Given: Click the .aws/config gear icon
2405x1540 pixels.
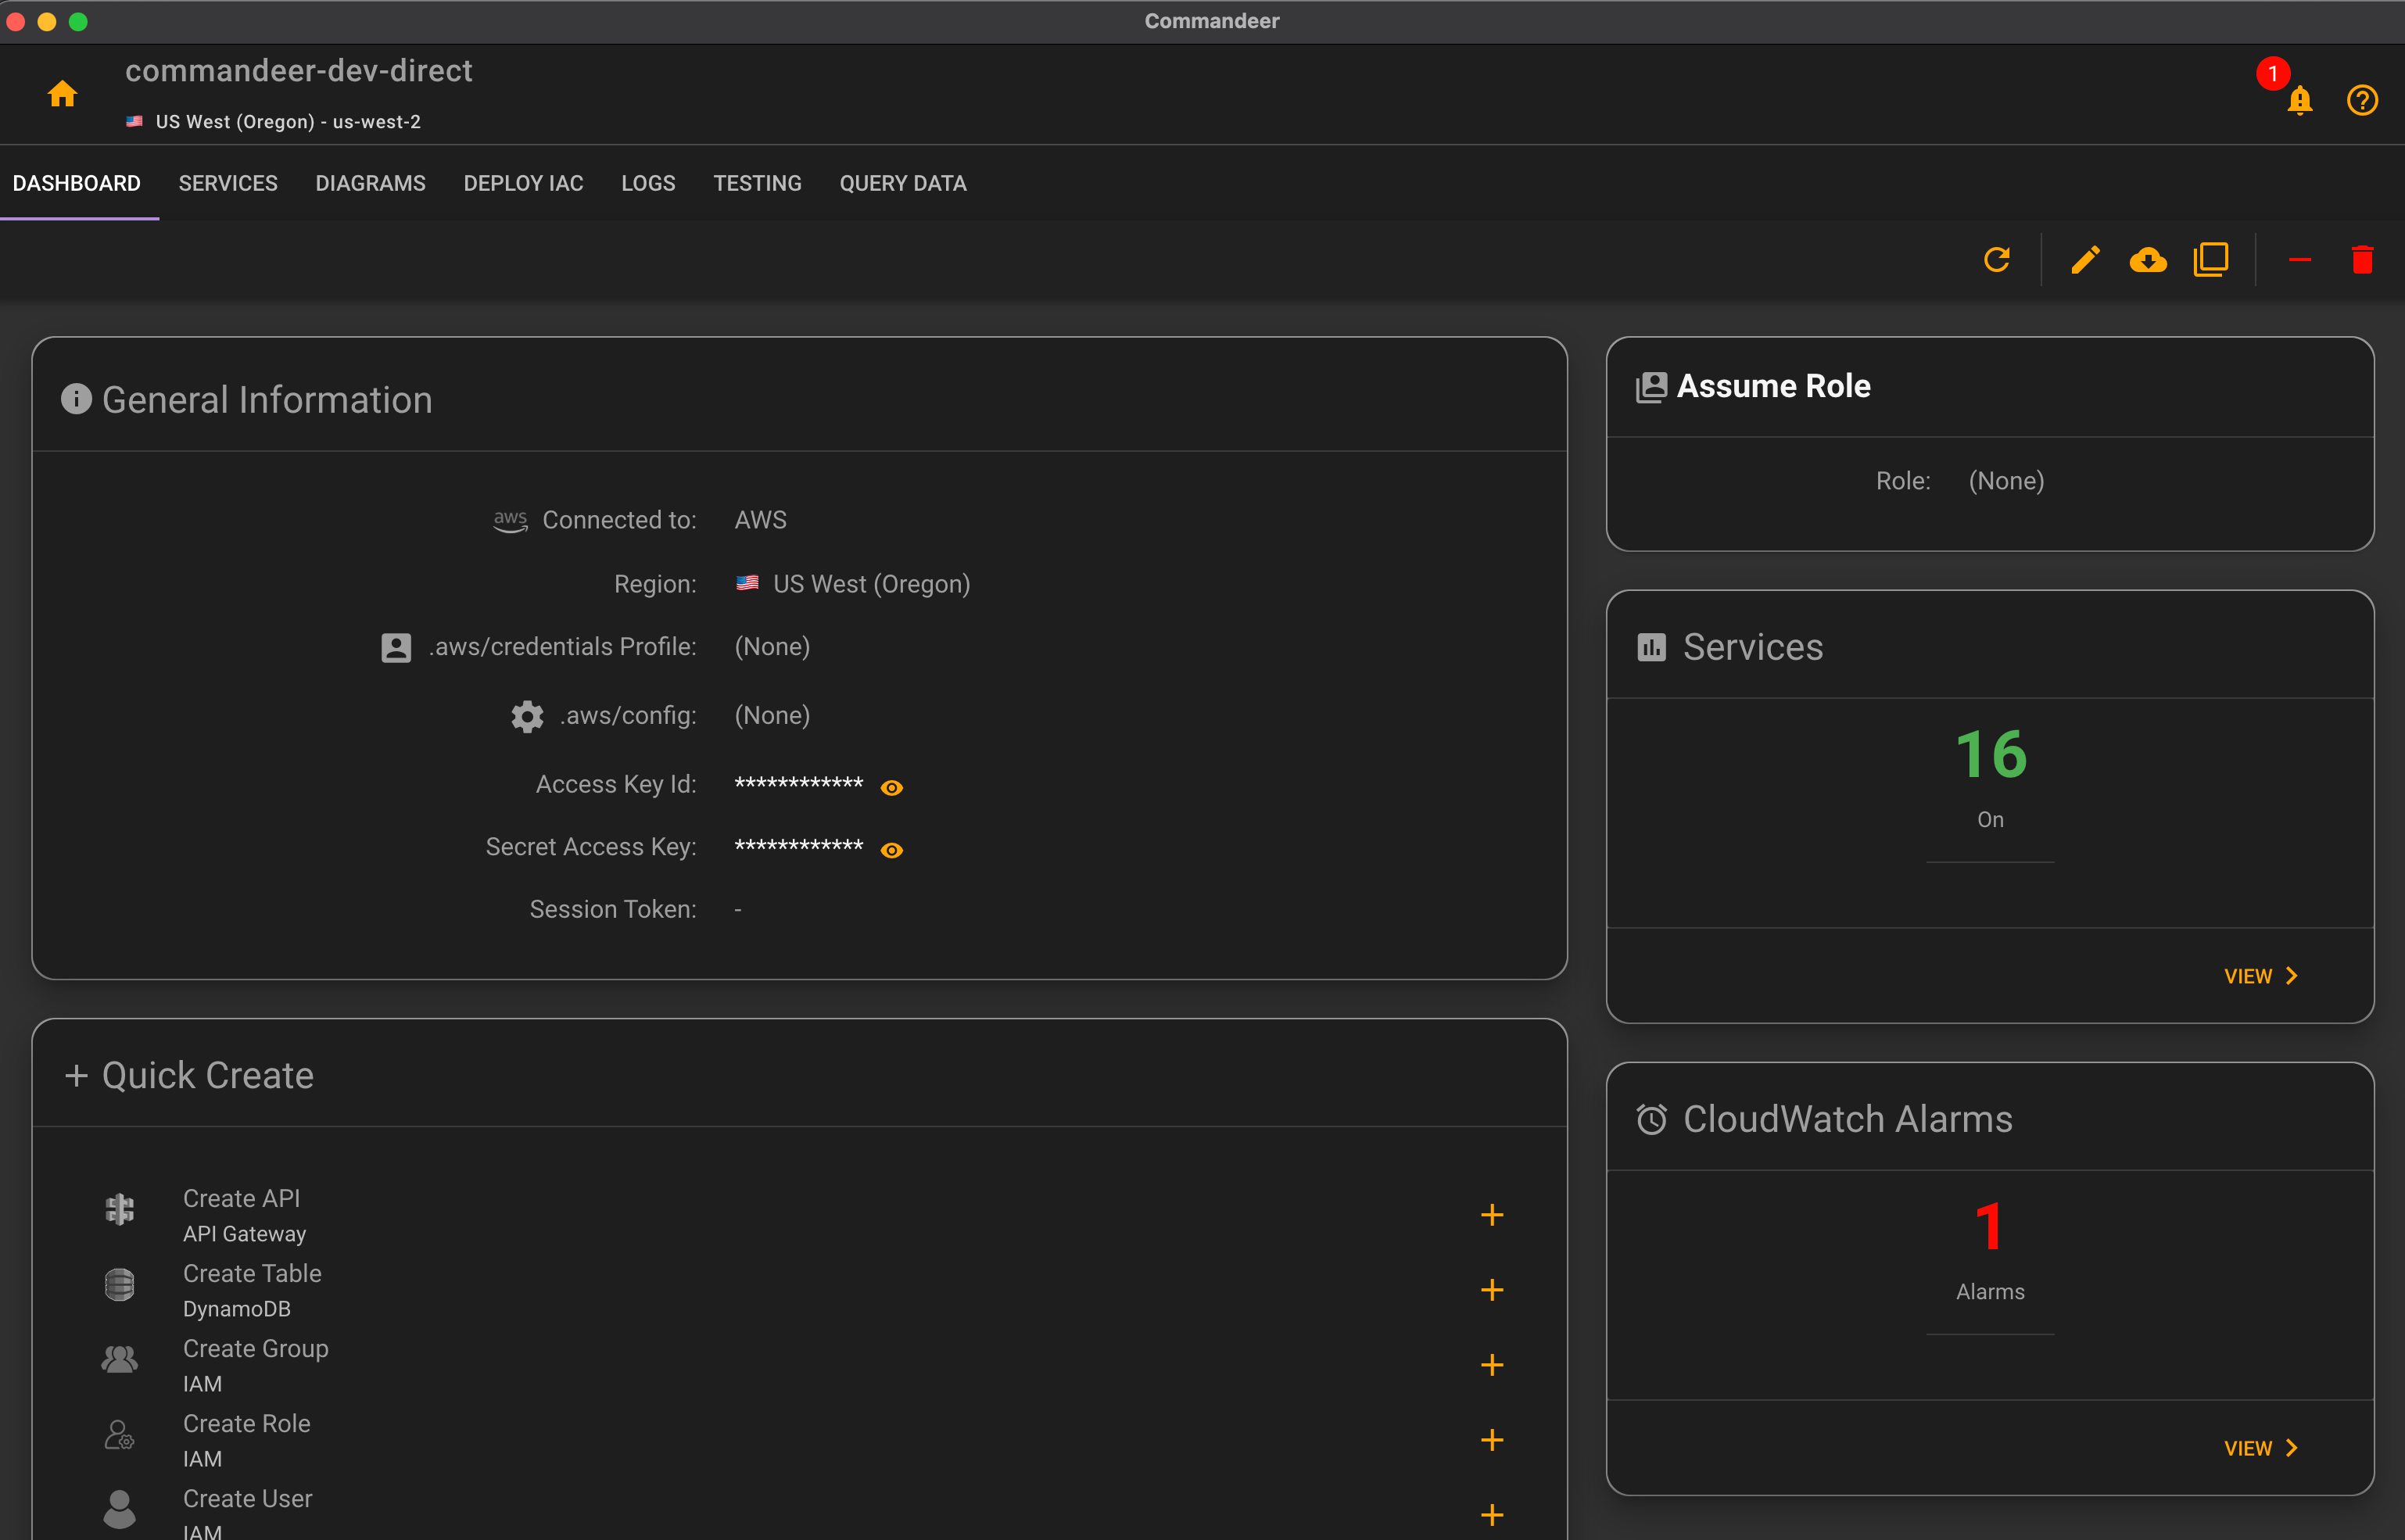Looking at the screenshot, I should click(x=527, y=716).
